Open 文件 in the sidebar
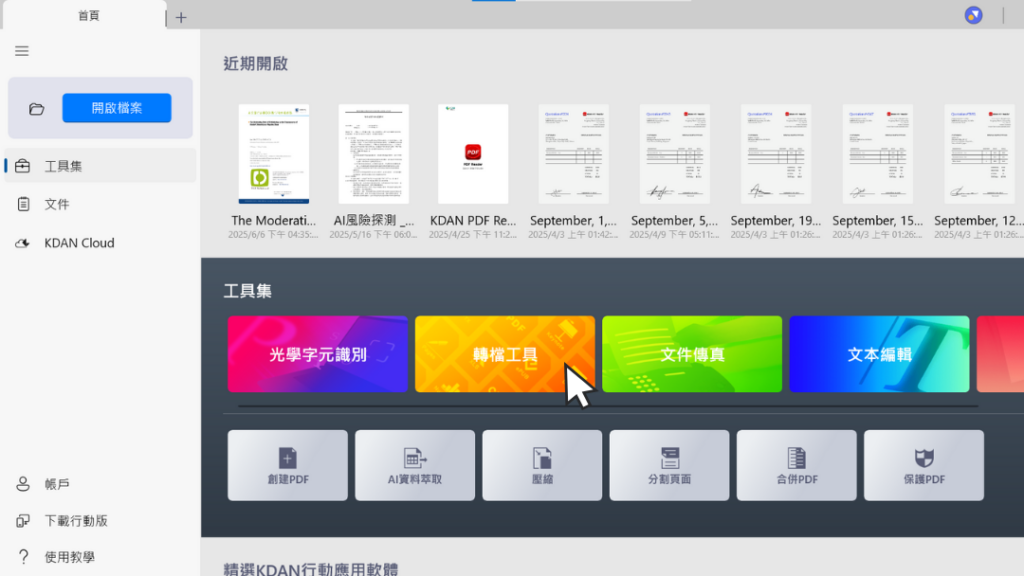This screenshot has height=576, width=1024. 100,204
